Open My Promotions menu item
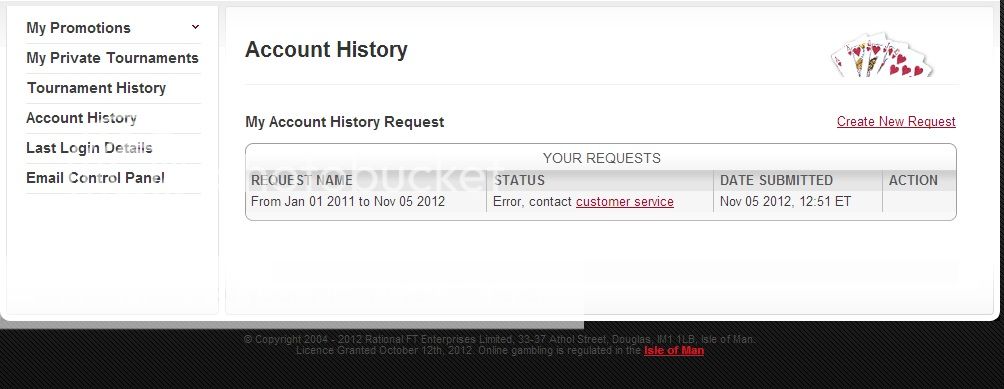This screenshot has width=1004, height=389. pos(78,28)
